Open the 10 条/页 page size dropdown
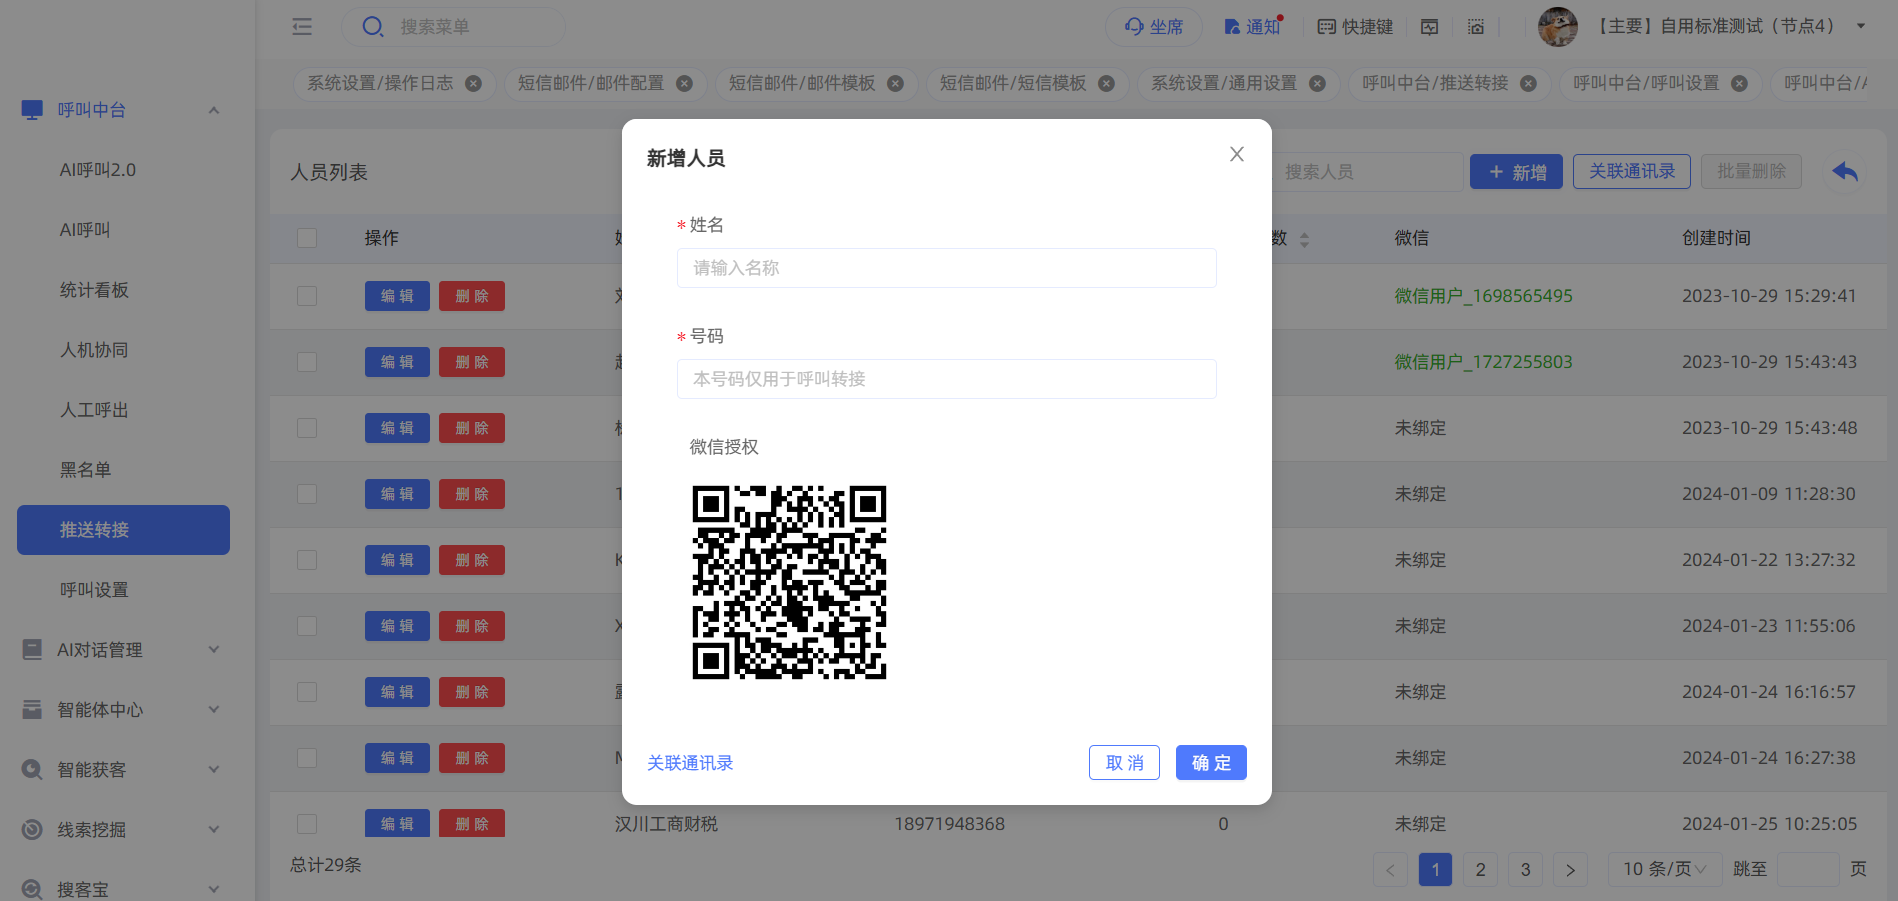 tap(1664, 869)
